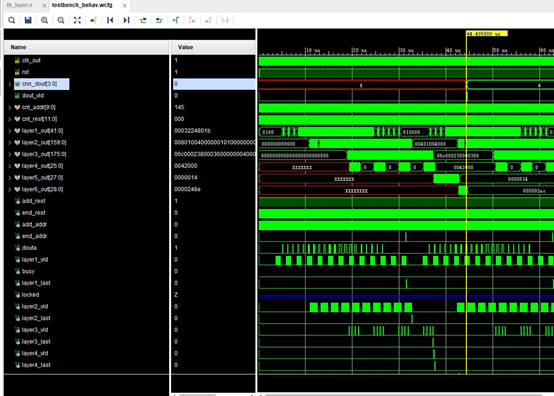554x396 pixels.
Task: Go to time zero with the toolbar arrow
Action: tap(110, 20)
